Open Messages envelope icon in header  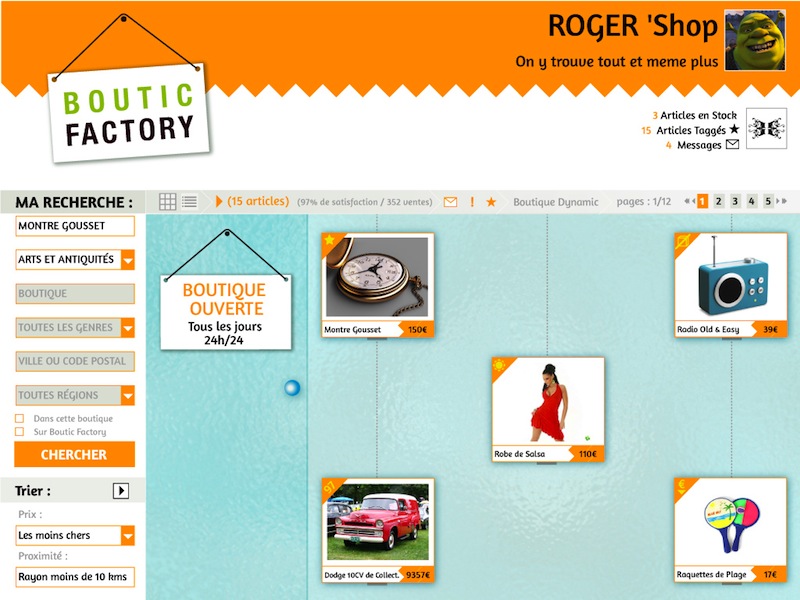732,145
